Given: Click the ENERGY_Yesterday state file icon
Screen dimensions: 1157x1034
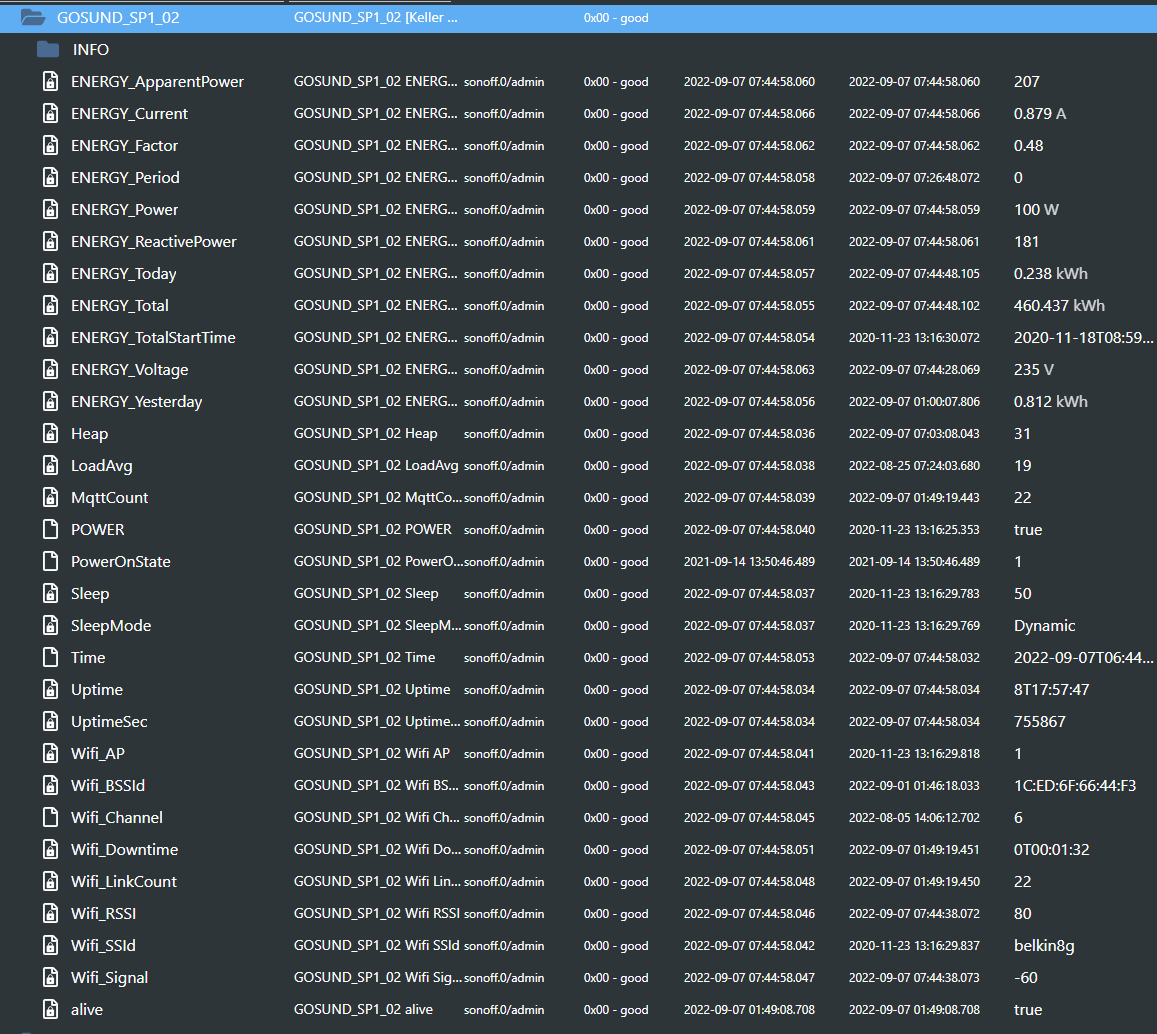Looking at the screenshot, I should 50,401.
